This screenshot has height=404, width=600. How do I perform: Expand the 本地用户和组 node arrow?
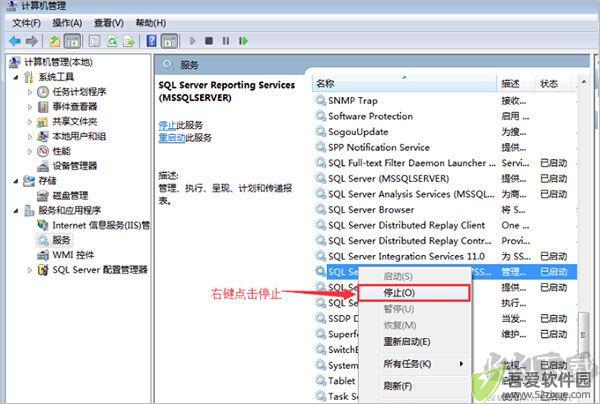pos(30,137)
